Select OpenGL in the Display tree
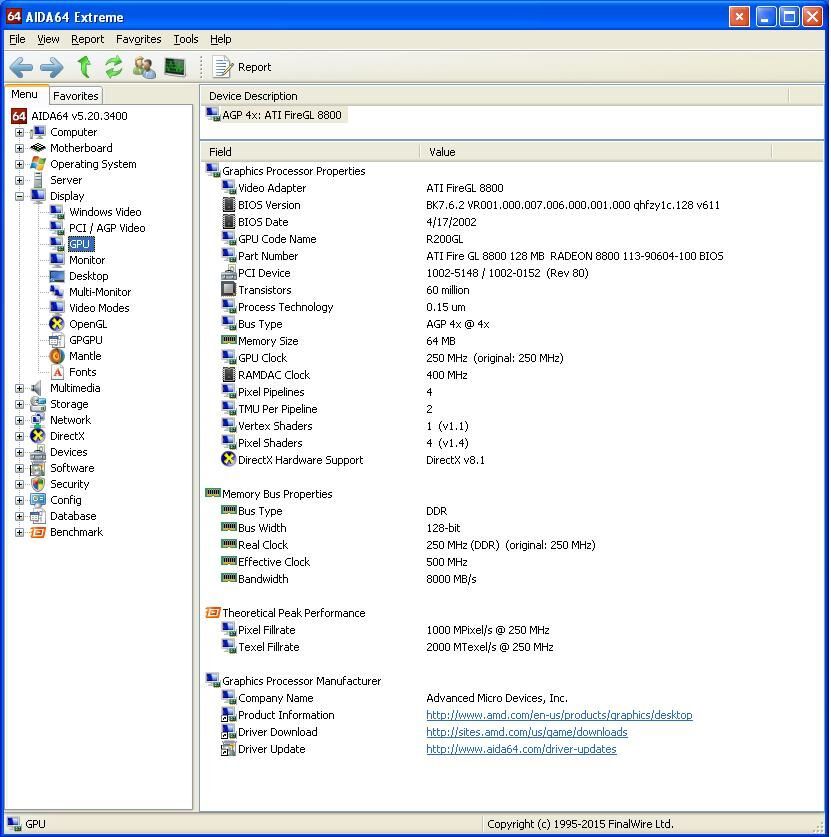The width and height of the screenshot is (831, 837). click(88, 324)
